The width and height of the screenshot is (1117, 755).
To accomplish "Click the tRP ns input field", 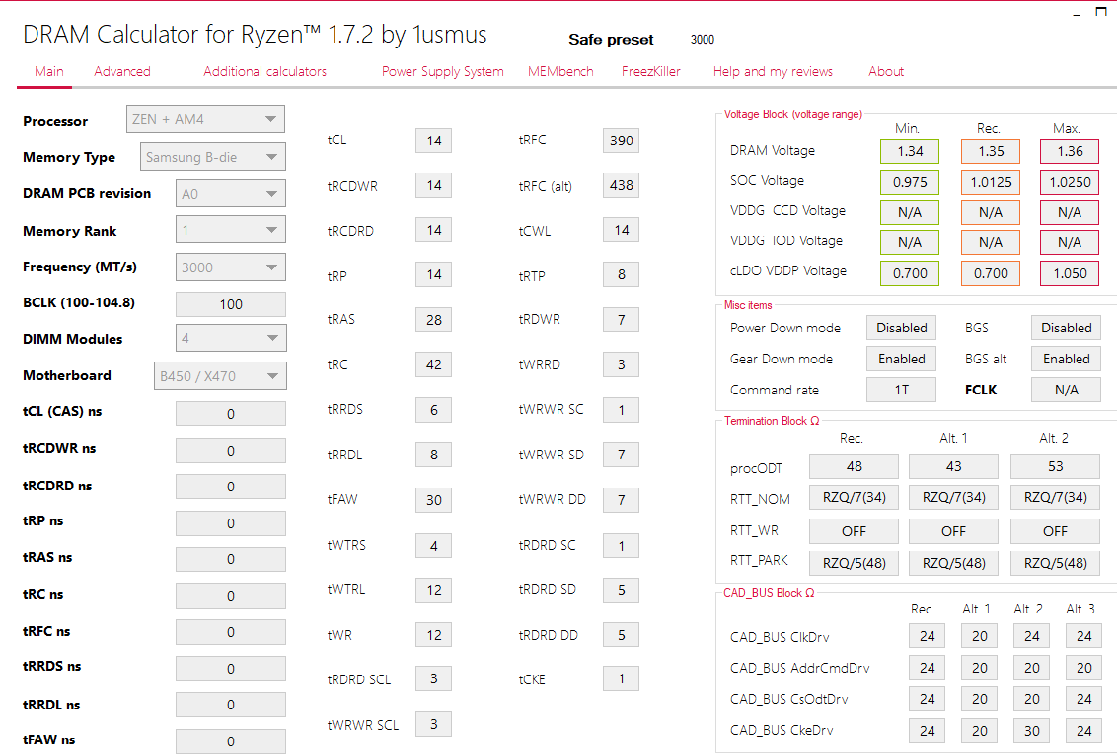I will pos(231,524).
